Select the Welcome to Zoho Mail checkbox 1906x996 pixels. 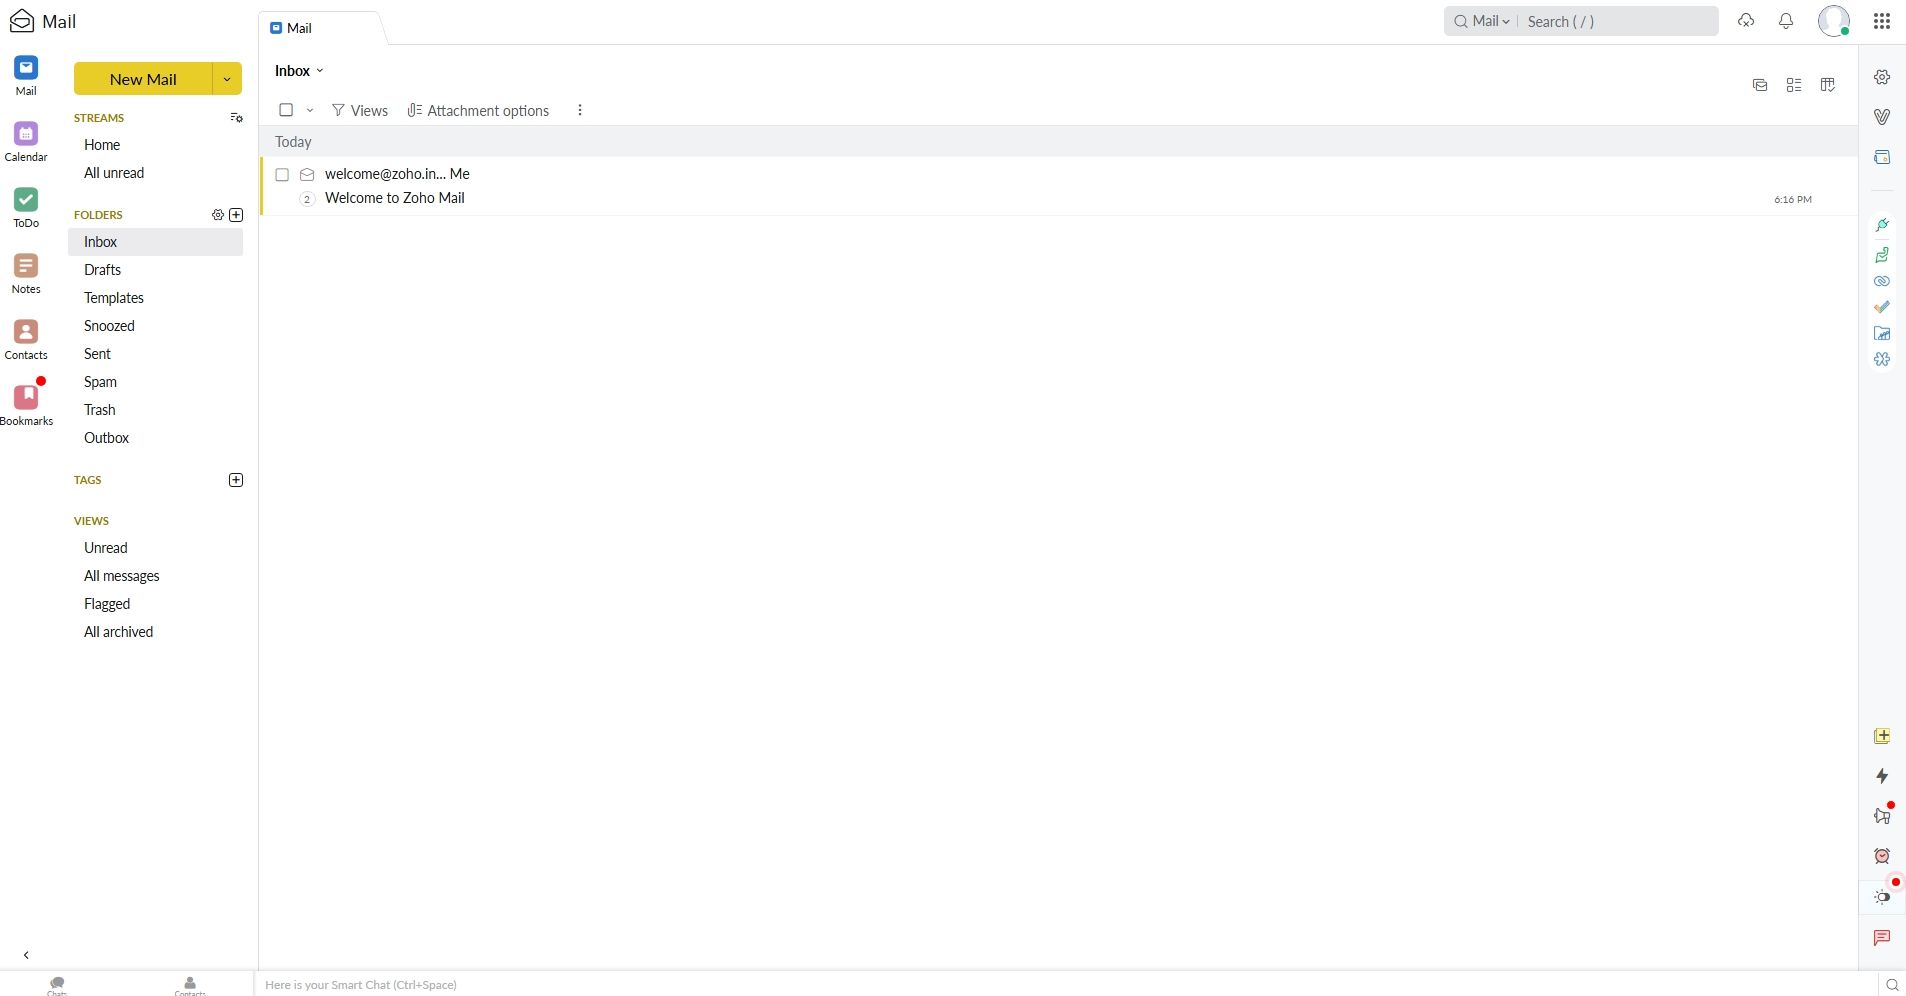click(282, 175)
